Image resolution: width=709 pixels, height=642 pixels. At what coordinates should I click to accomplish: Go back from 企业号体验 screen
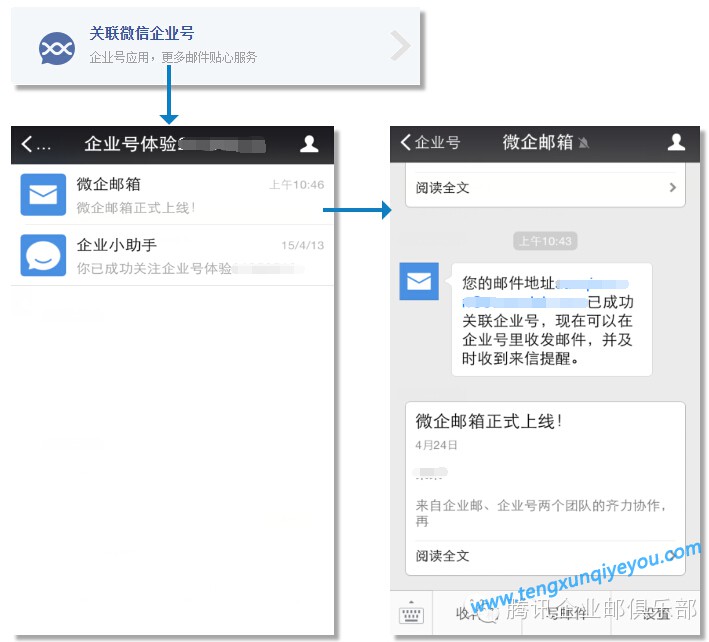(35, 145)
